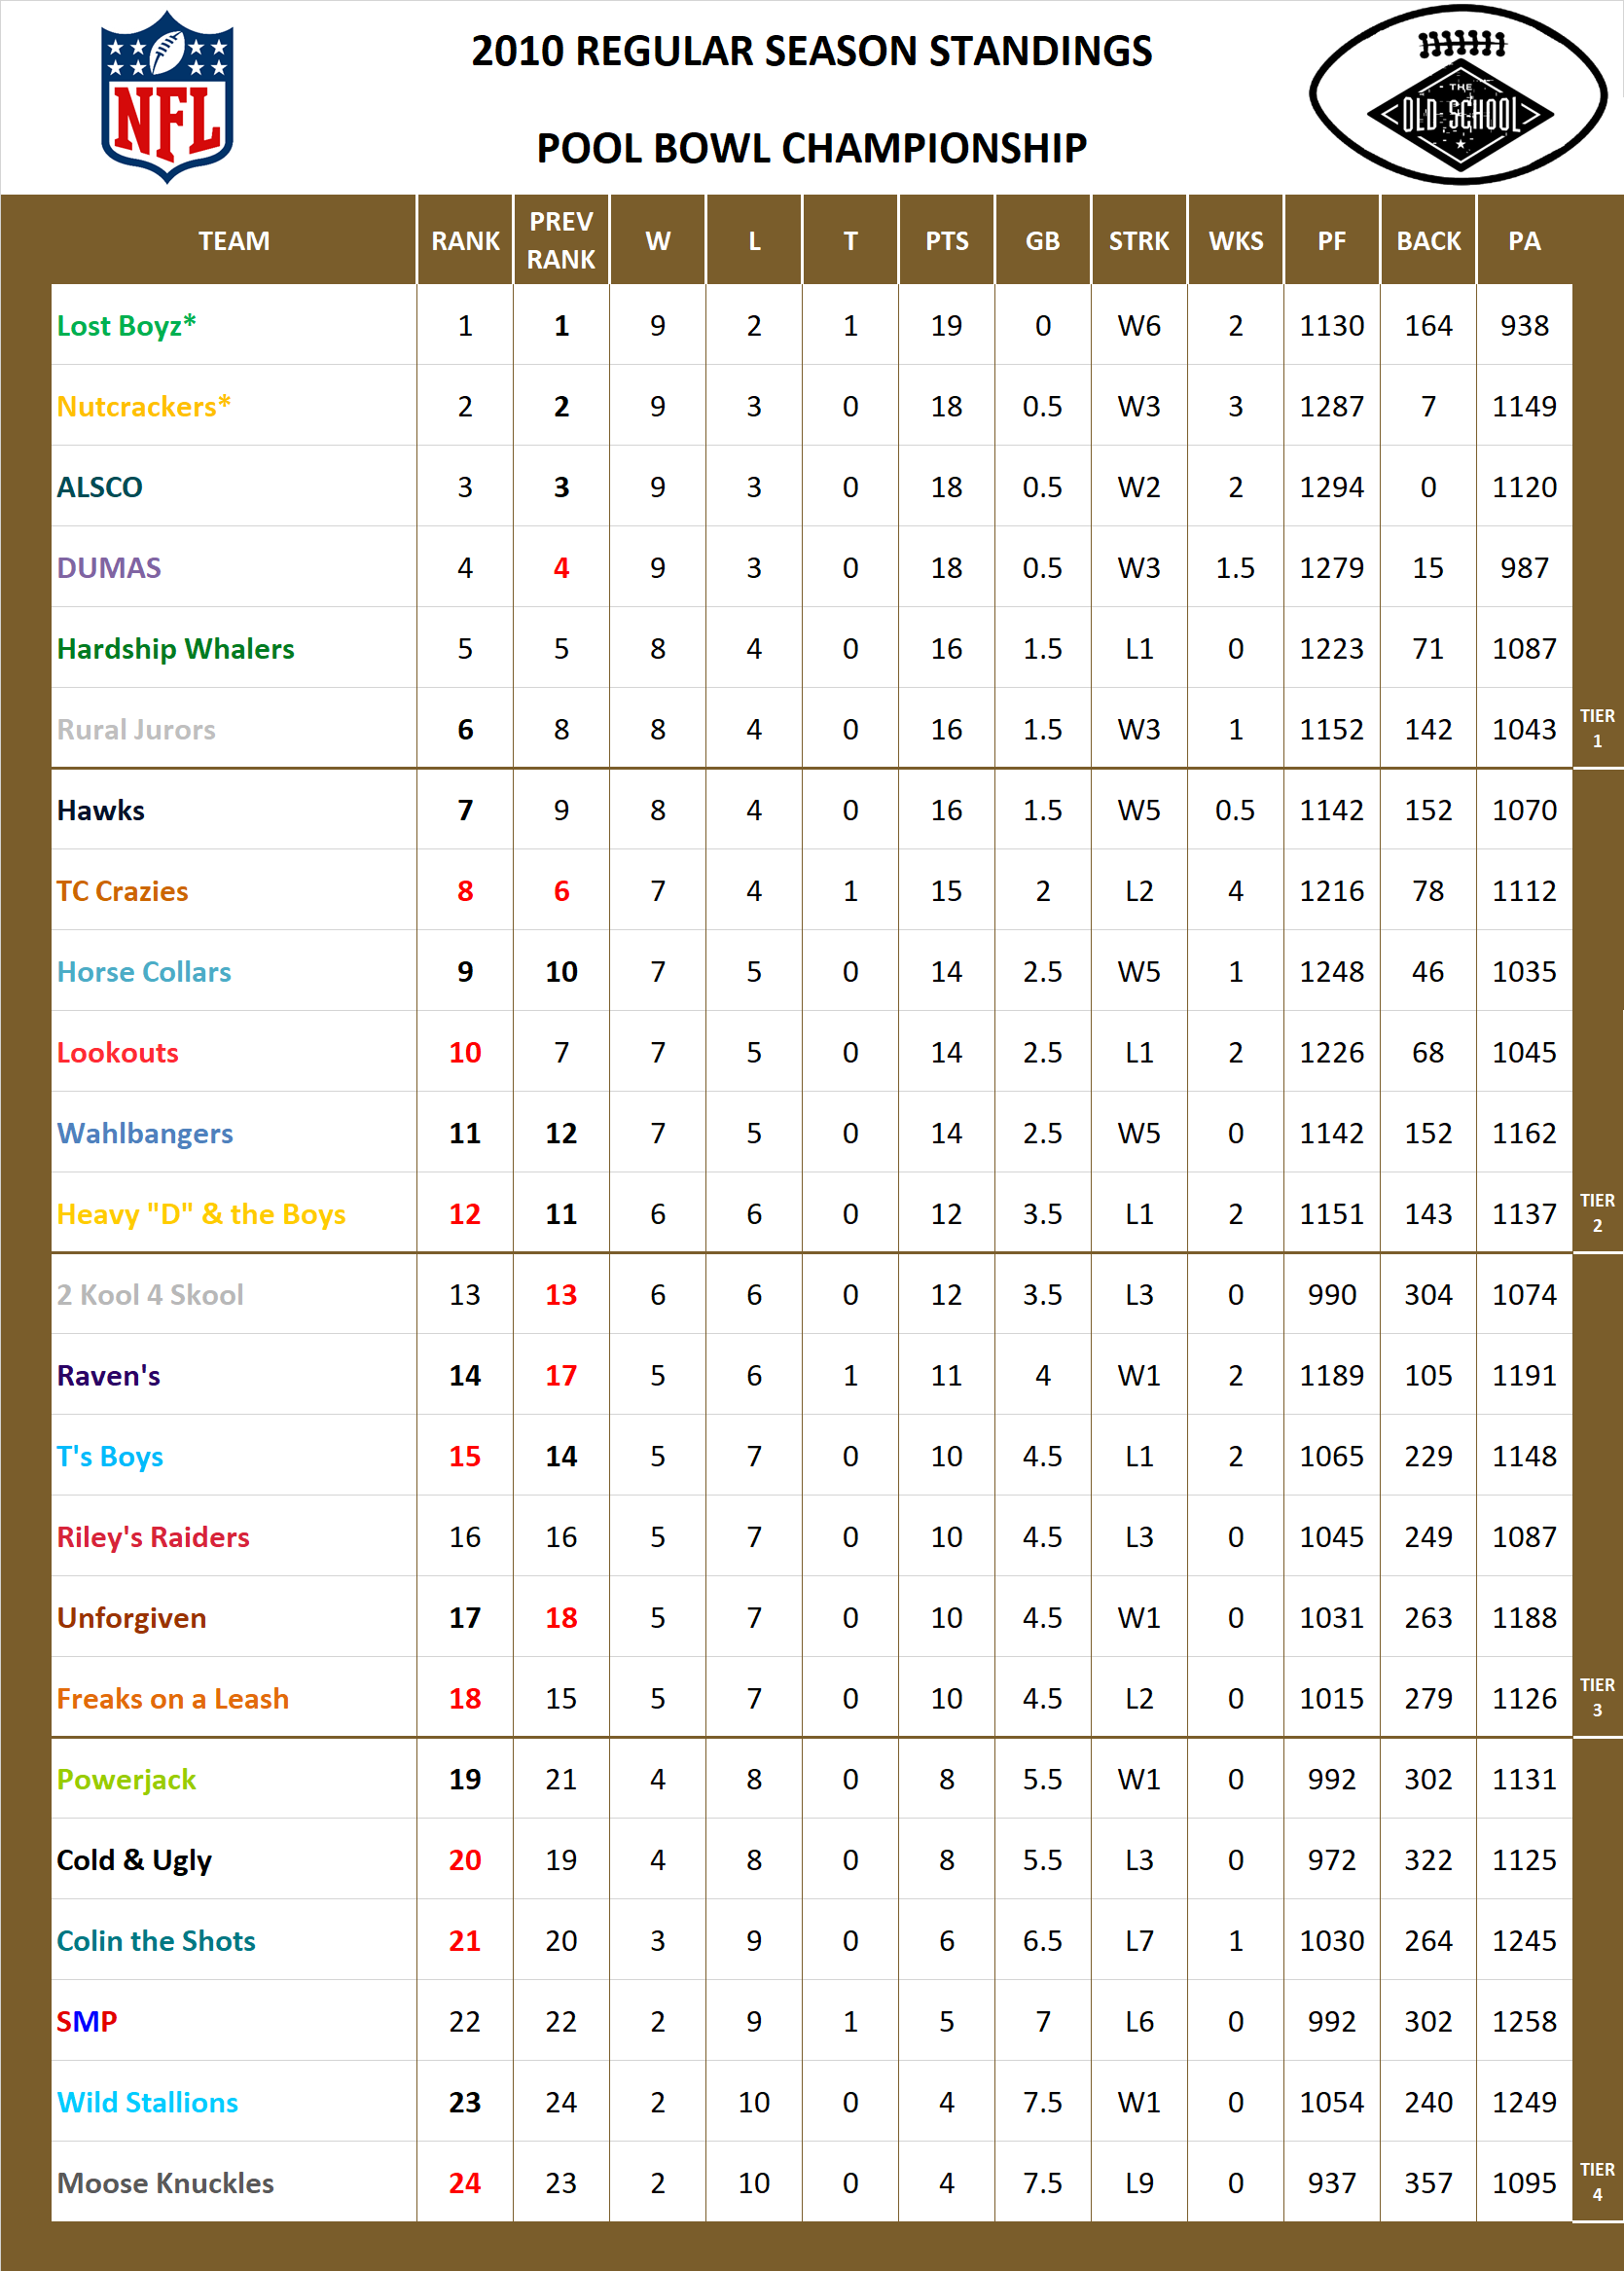Select the Nutcrackers team name
Screen dimensions: 1624x2271
[x=142, y=406]
